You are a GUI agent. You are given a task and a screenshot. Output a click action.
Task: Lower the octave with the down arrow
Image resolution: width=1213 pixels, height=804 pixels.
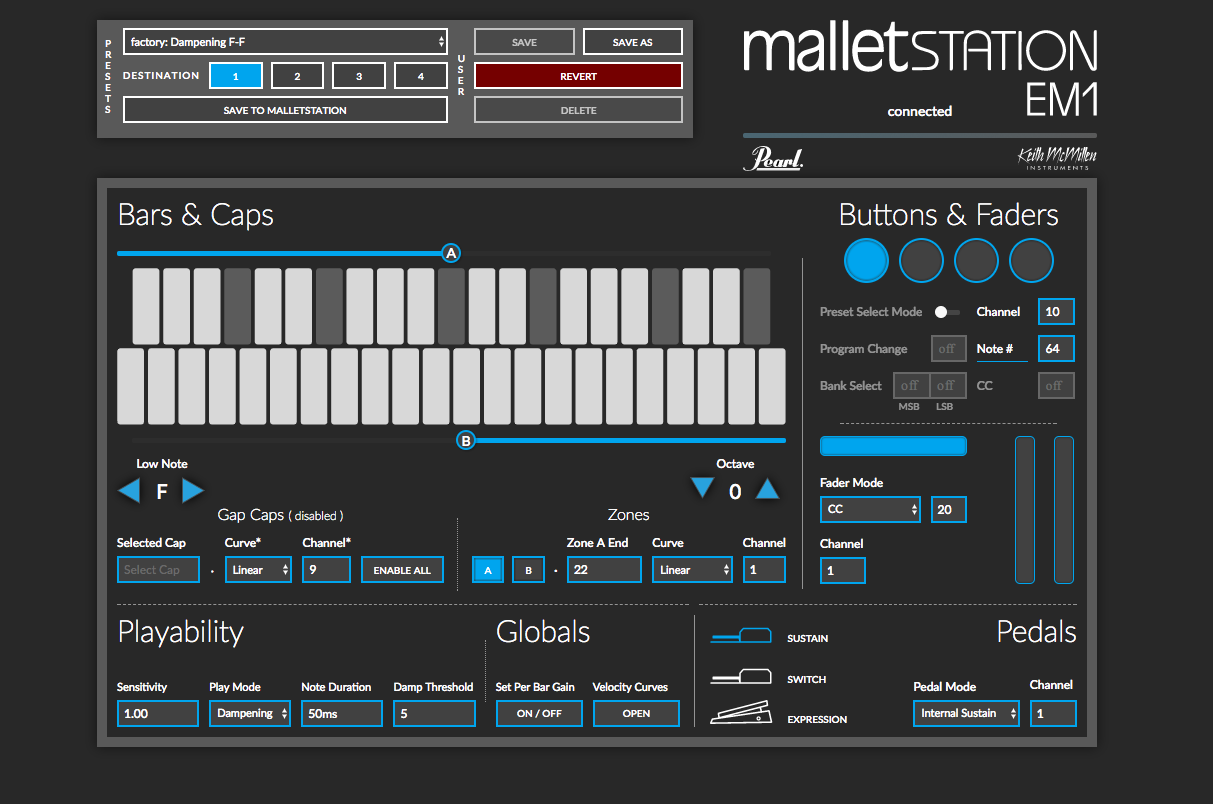[703, 488]
